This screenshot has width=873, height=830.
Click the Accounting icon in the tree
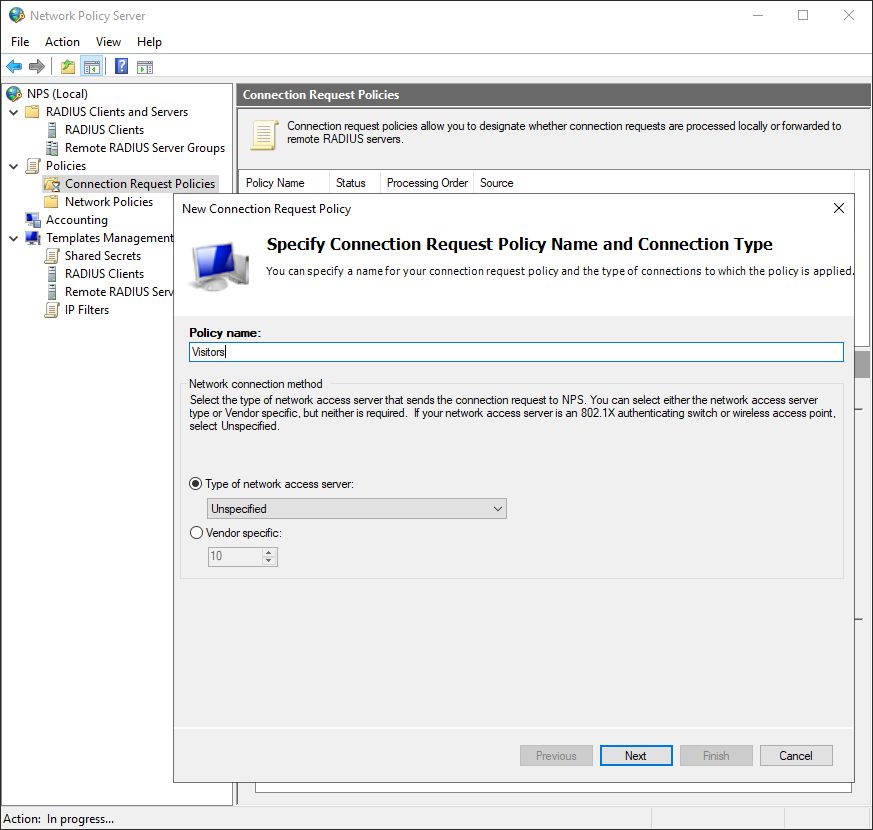coord(33,220)
